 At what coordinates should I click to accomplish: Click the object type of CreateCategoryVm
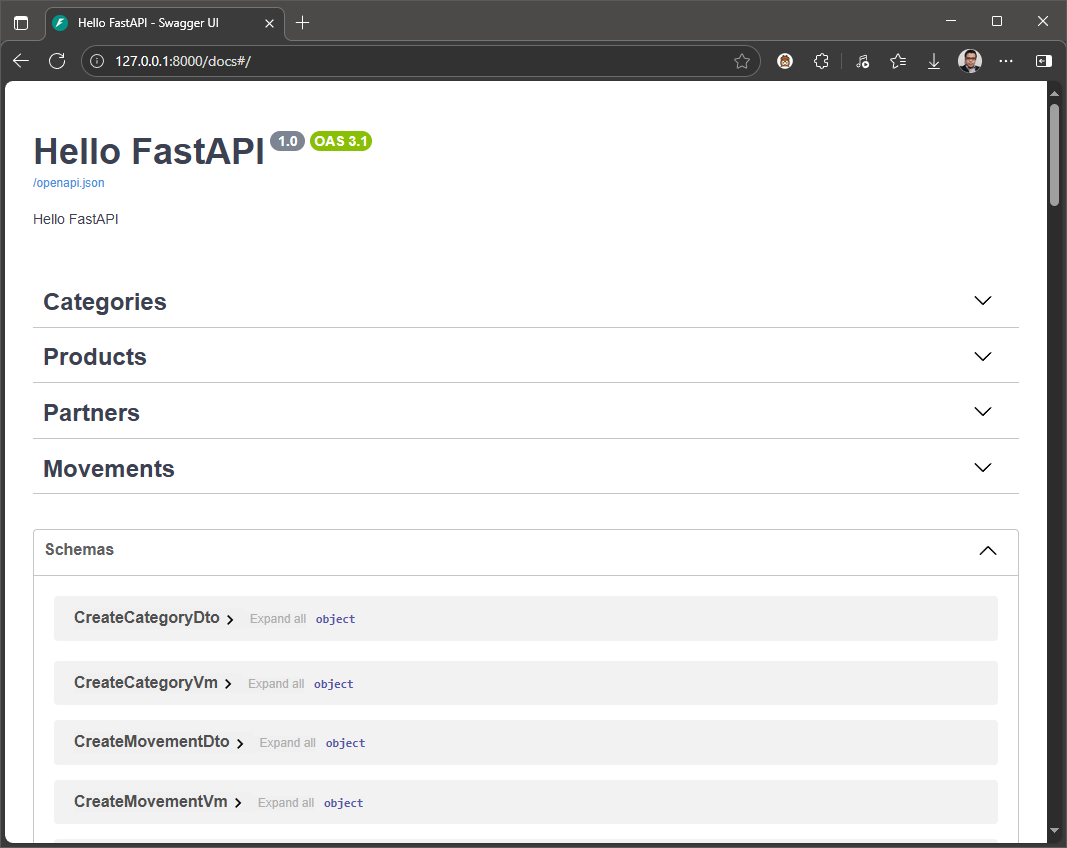pos(333,684)
